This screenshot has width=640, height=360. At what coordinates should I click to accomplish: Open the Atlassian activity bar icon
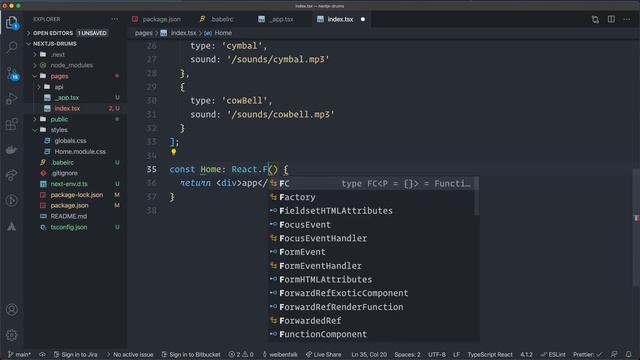[12, 226]
